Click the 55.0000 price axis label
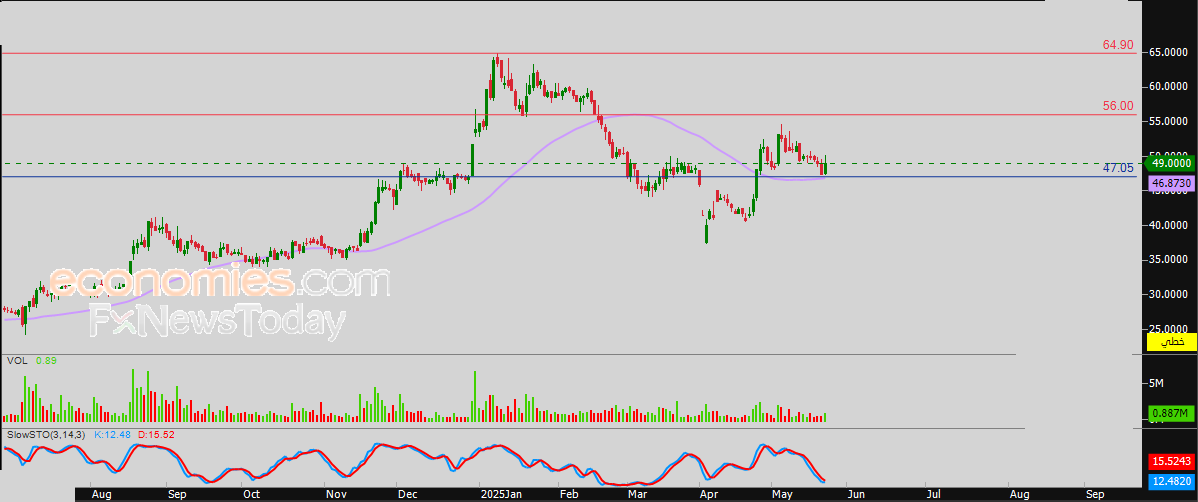 1169,121
